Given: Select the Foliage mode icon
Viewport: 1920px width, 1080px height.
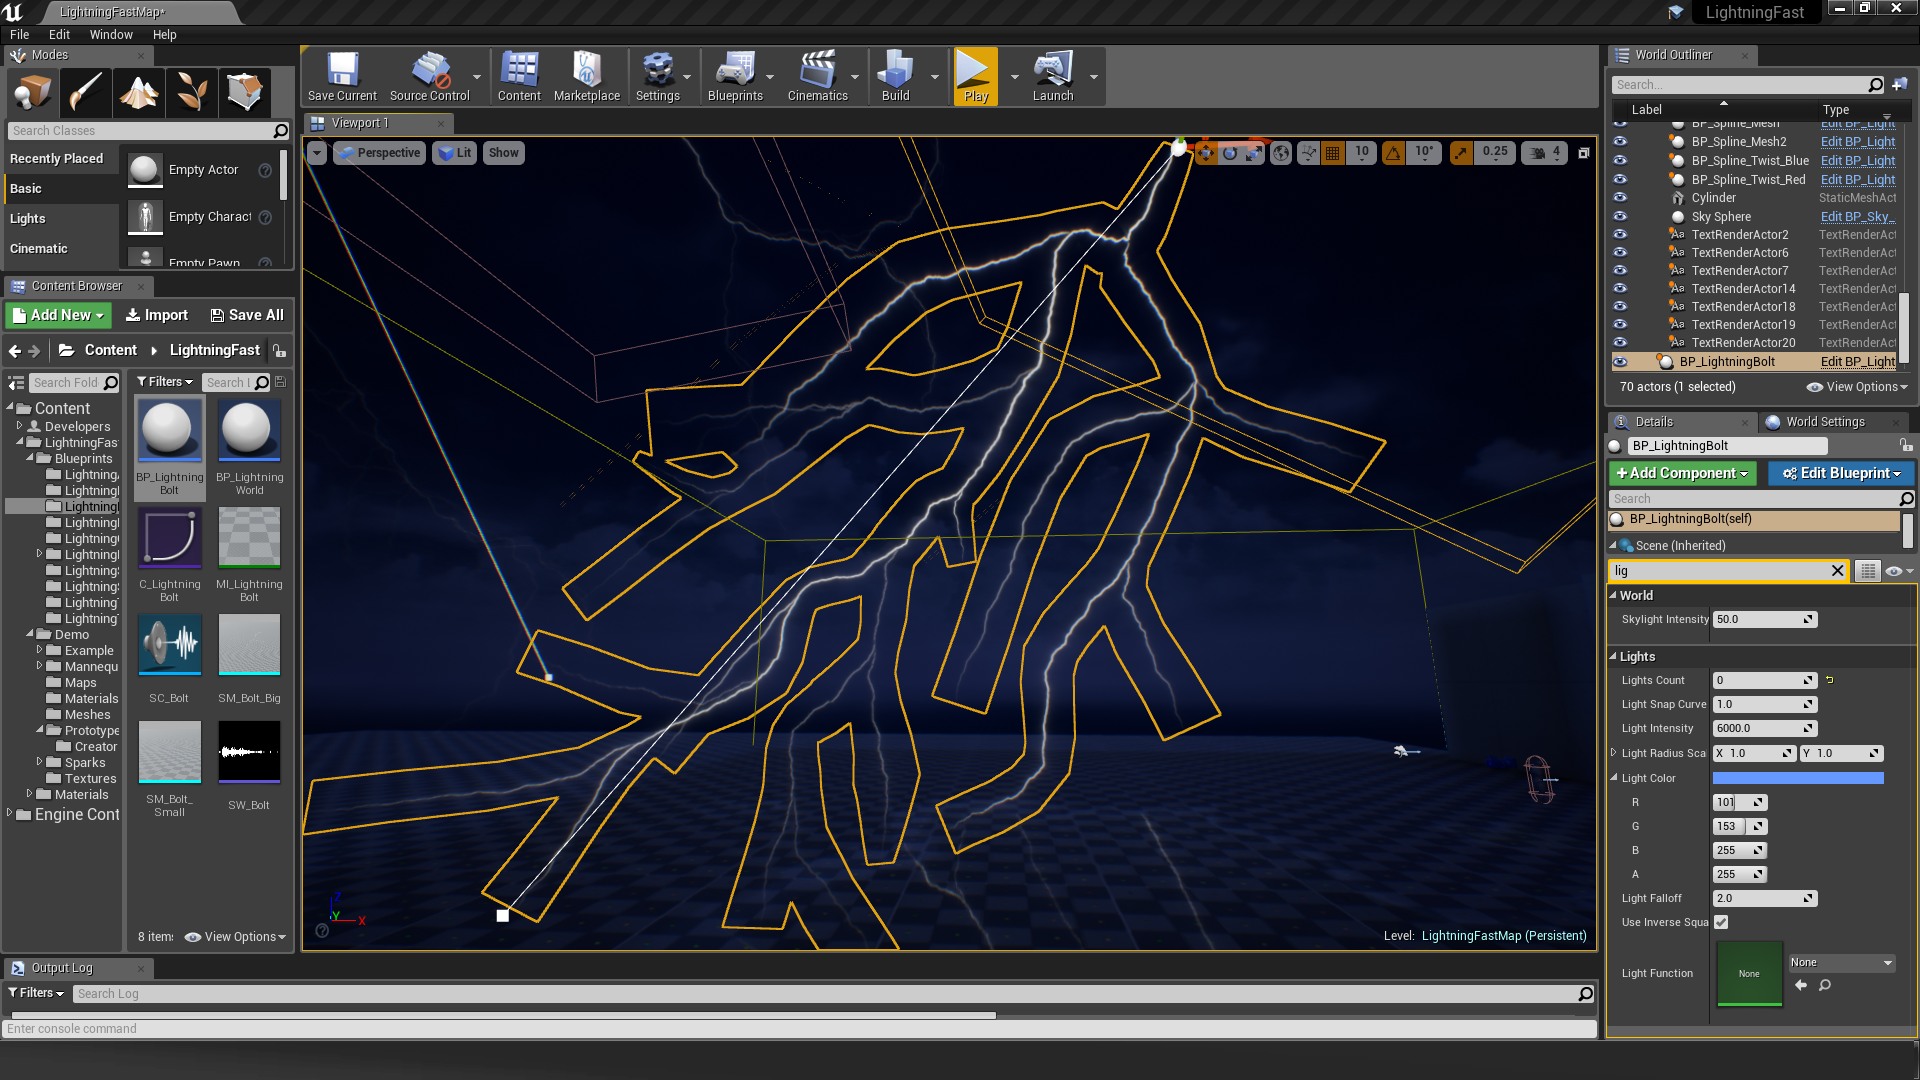Looking at the screenshot, I should (x=191, y=92).
